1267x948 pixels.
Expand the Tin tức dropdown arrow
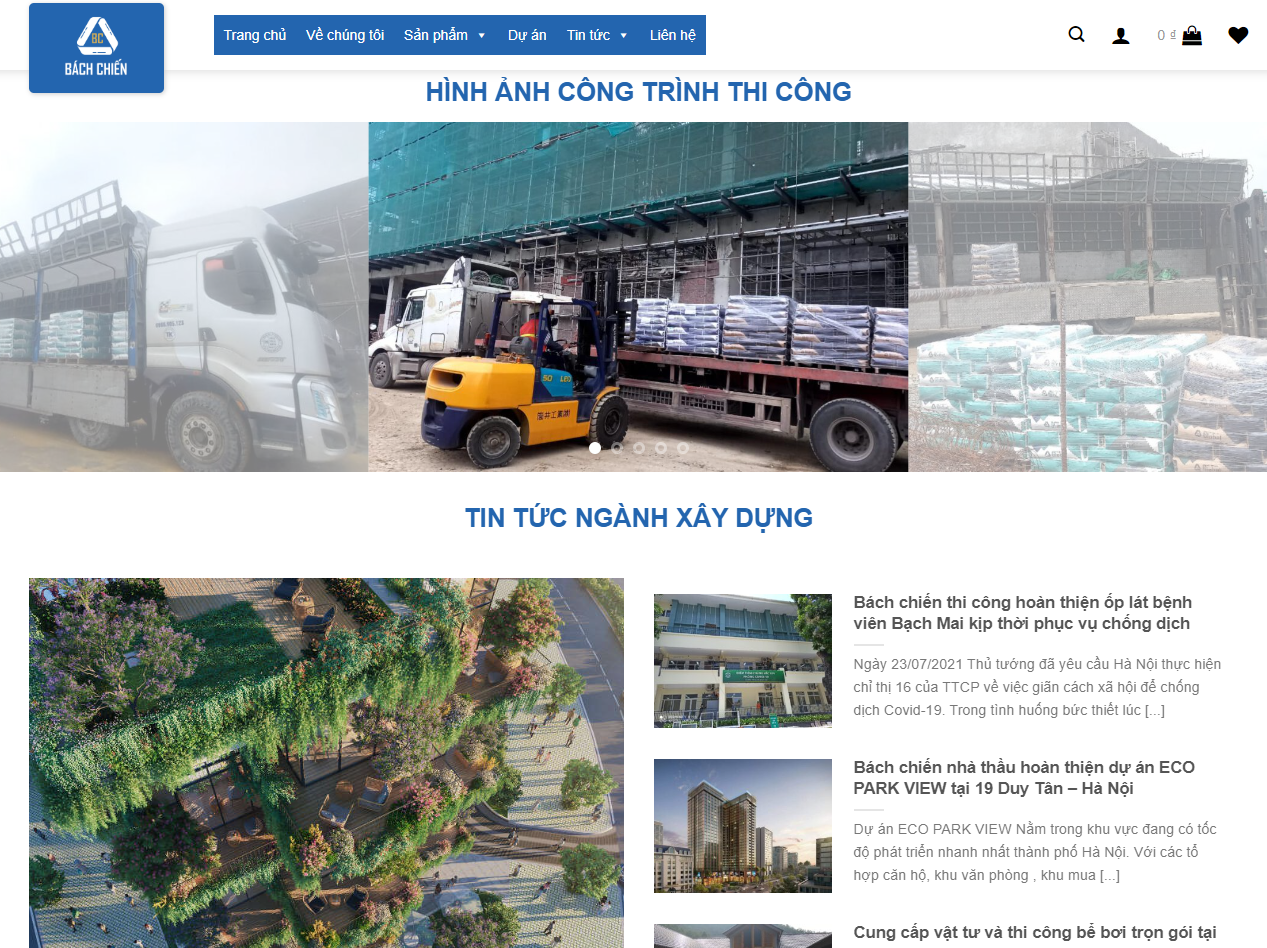click(624, 36)
